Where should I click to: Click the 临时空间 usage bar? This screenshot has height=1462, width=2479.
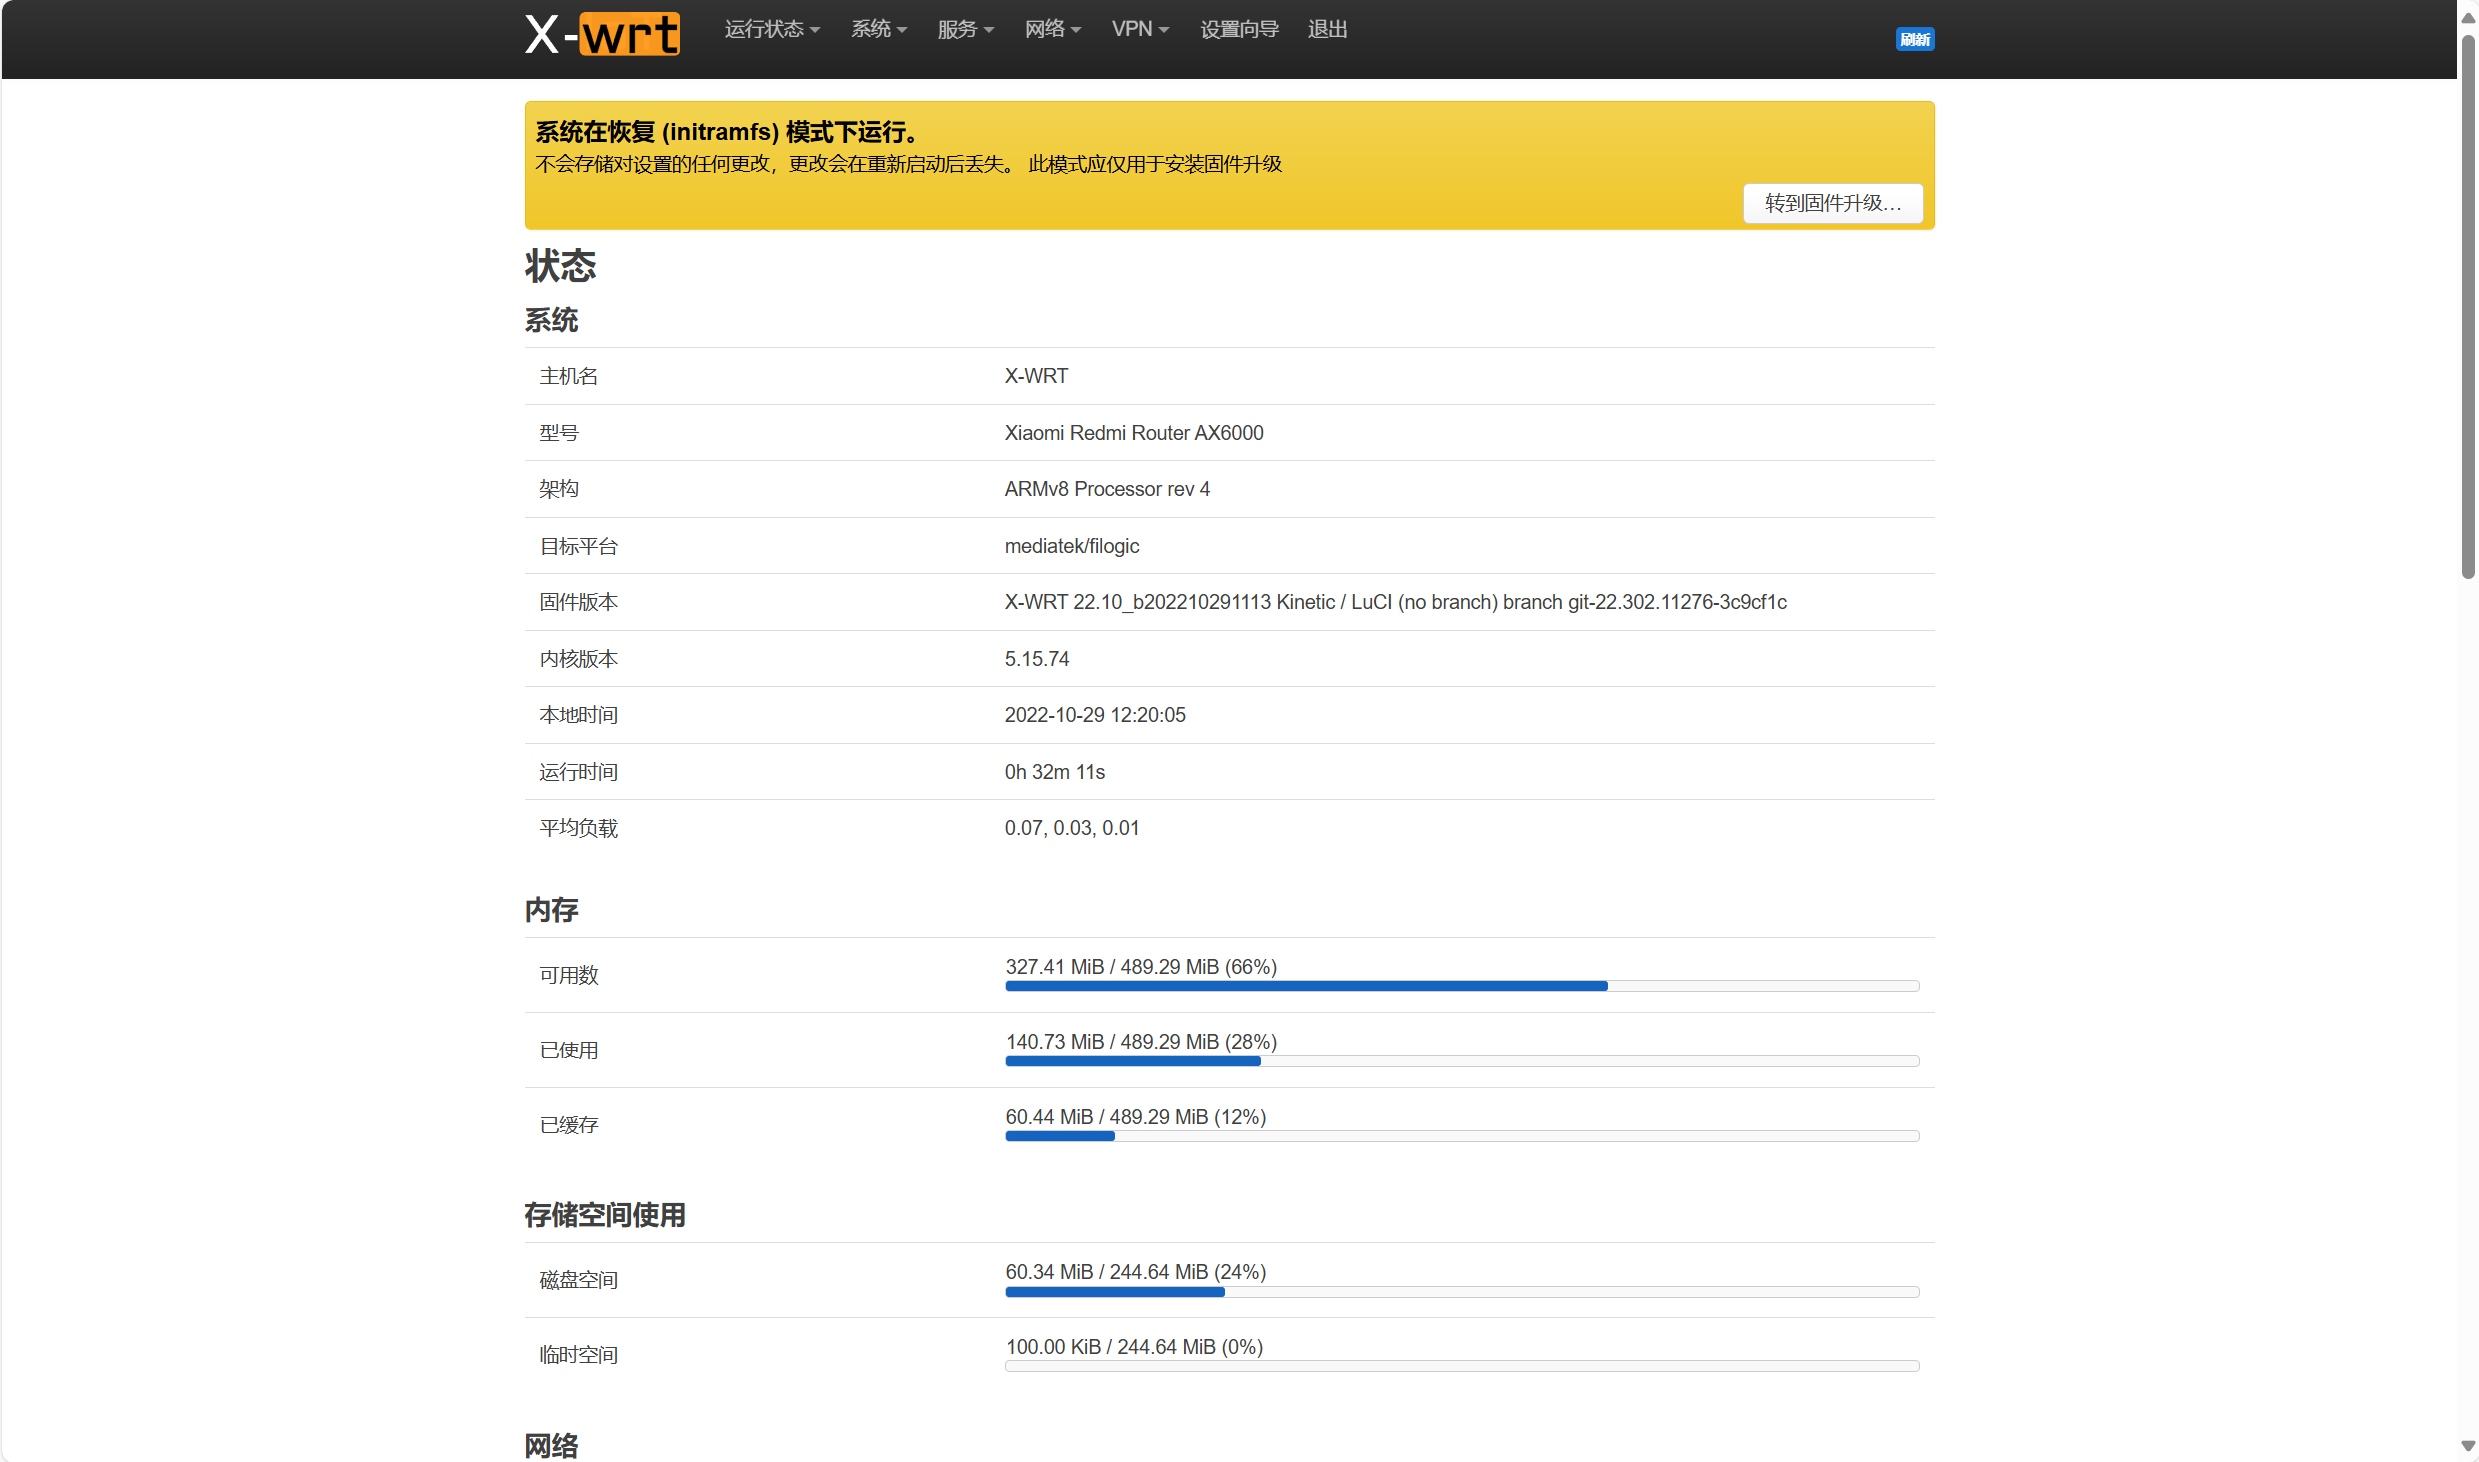(1461, 1366)
